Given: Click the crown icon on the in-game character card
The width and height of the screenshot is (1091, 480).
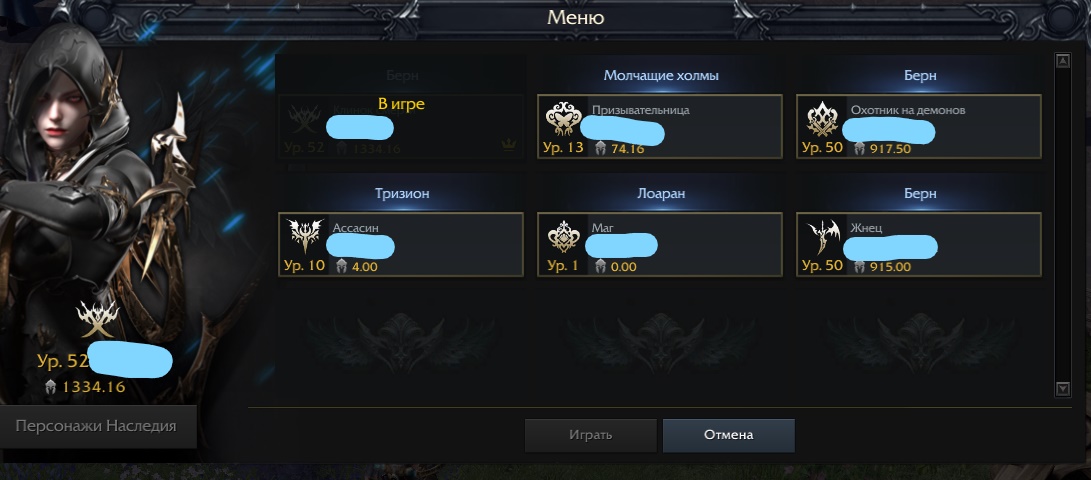Looking at the screenshot, I should [508, 145].
